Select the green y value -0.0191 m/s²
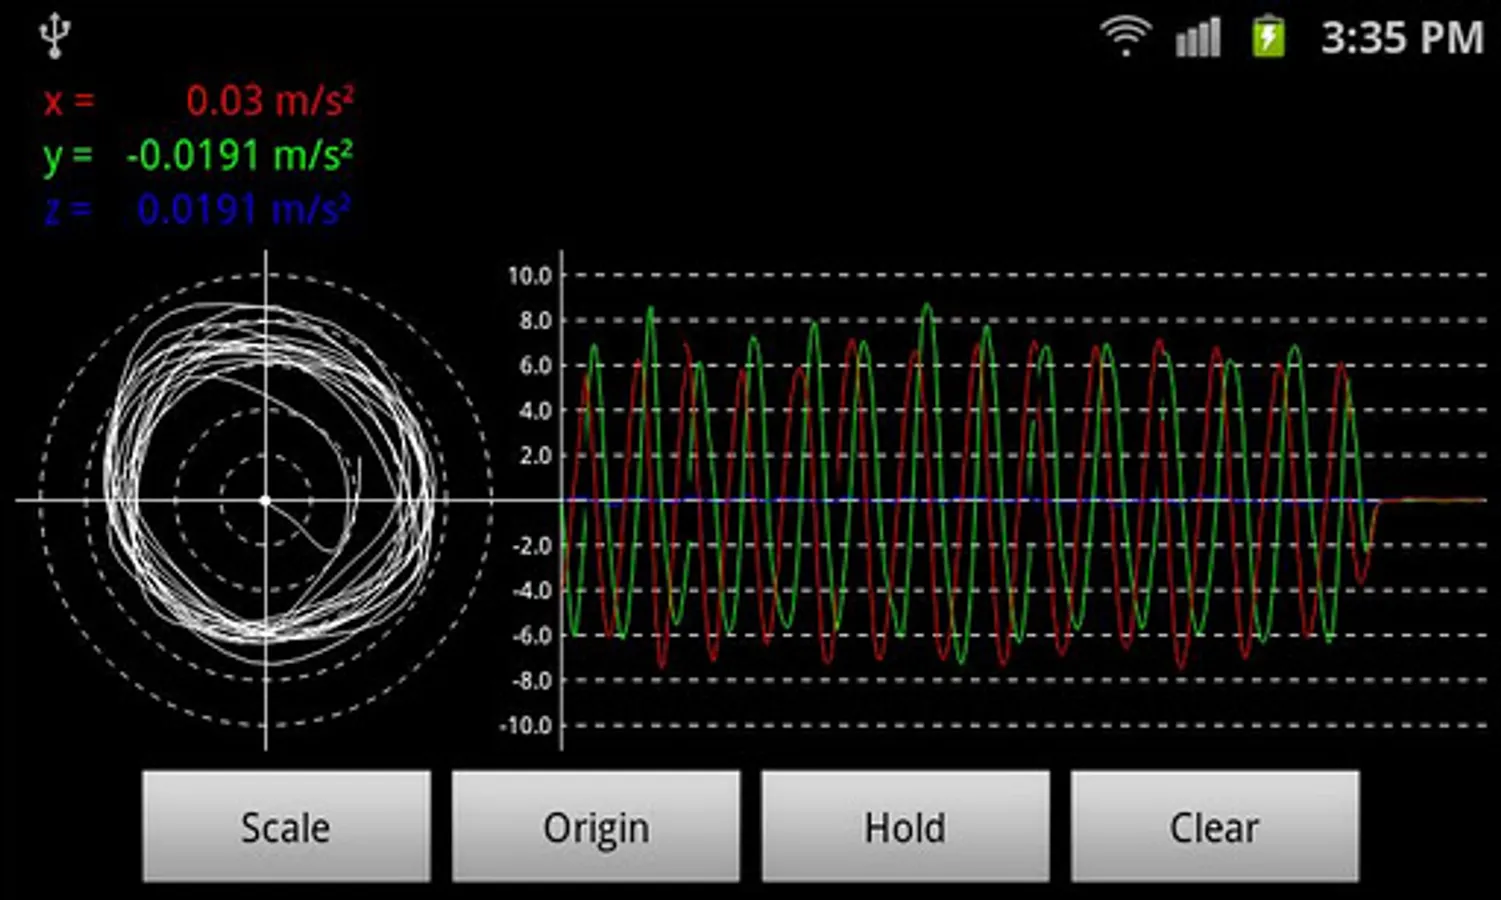The image size is (1501, 900). (239, 155)
